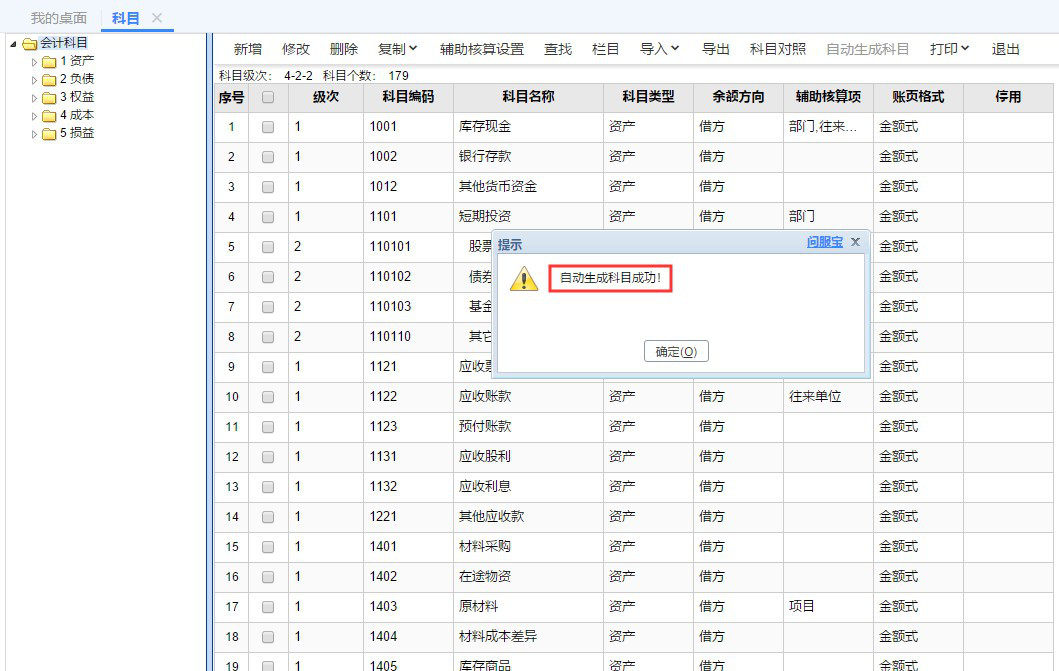Image resolution: width=1059 pixels, height=671 pixels.
Task: Check the box for row 1101 短期投资
Action: (x=268, y=217)
